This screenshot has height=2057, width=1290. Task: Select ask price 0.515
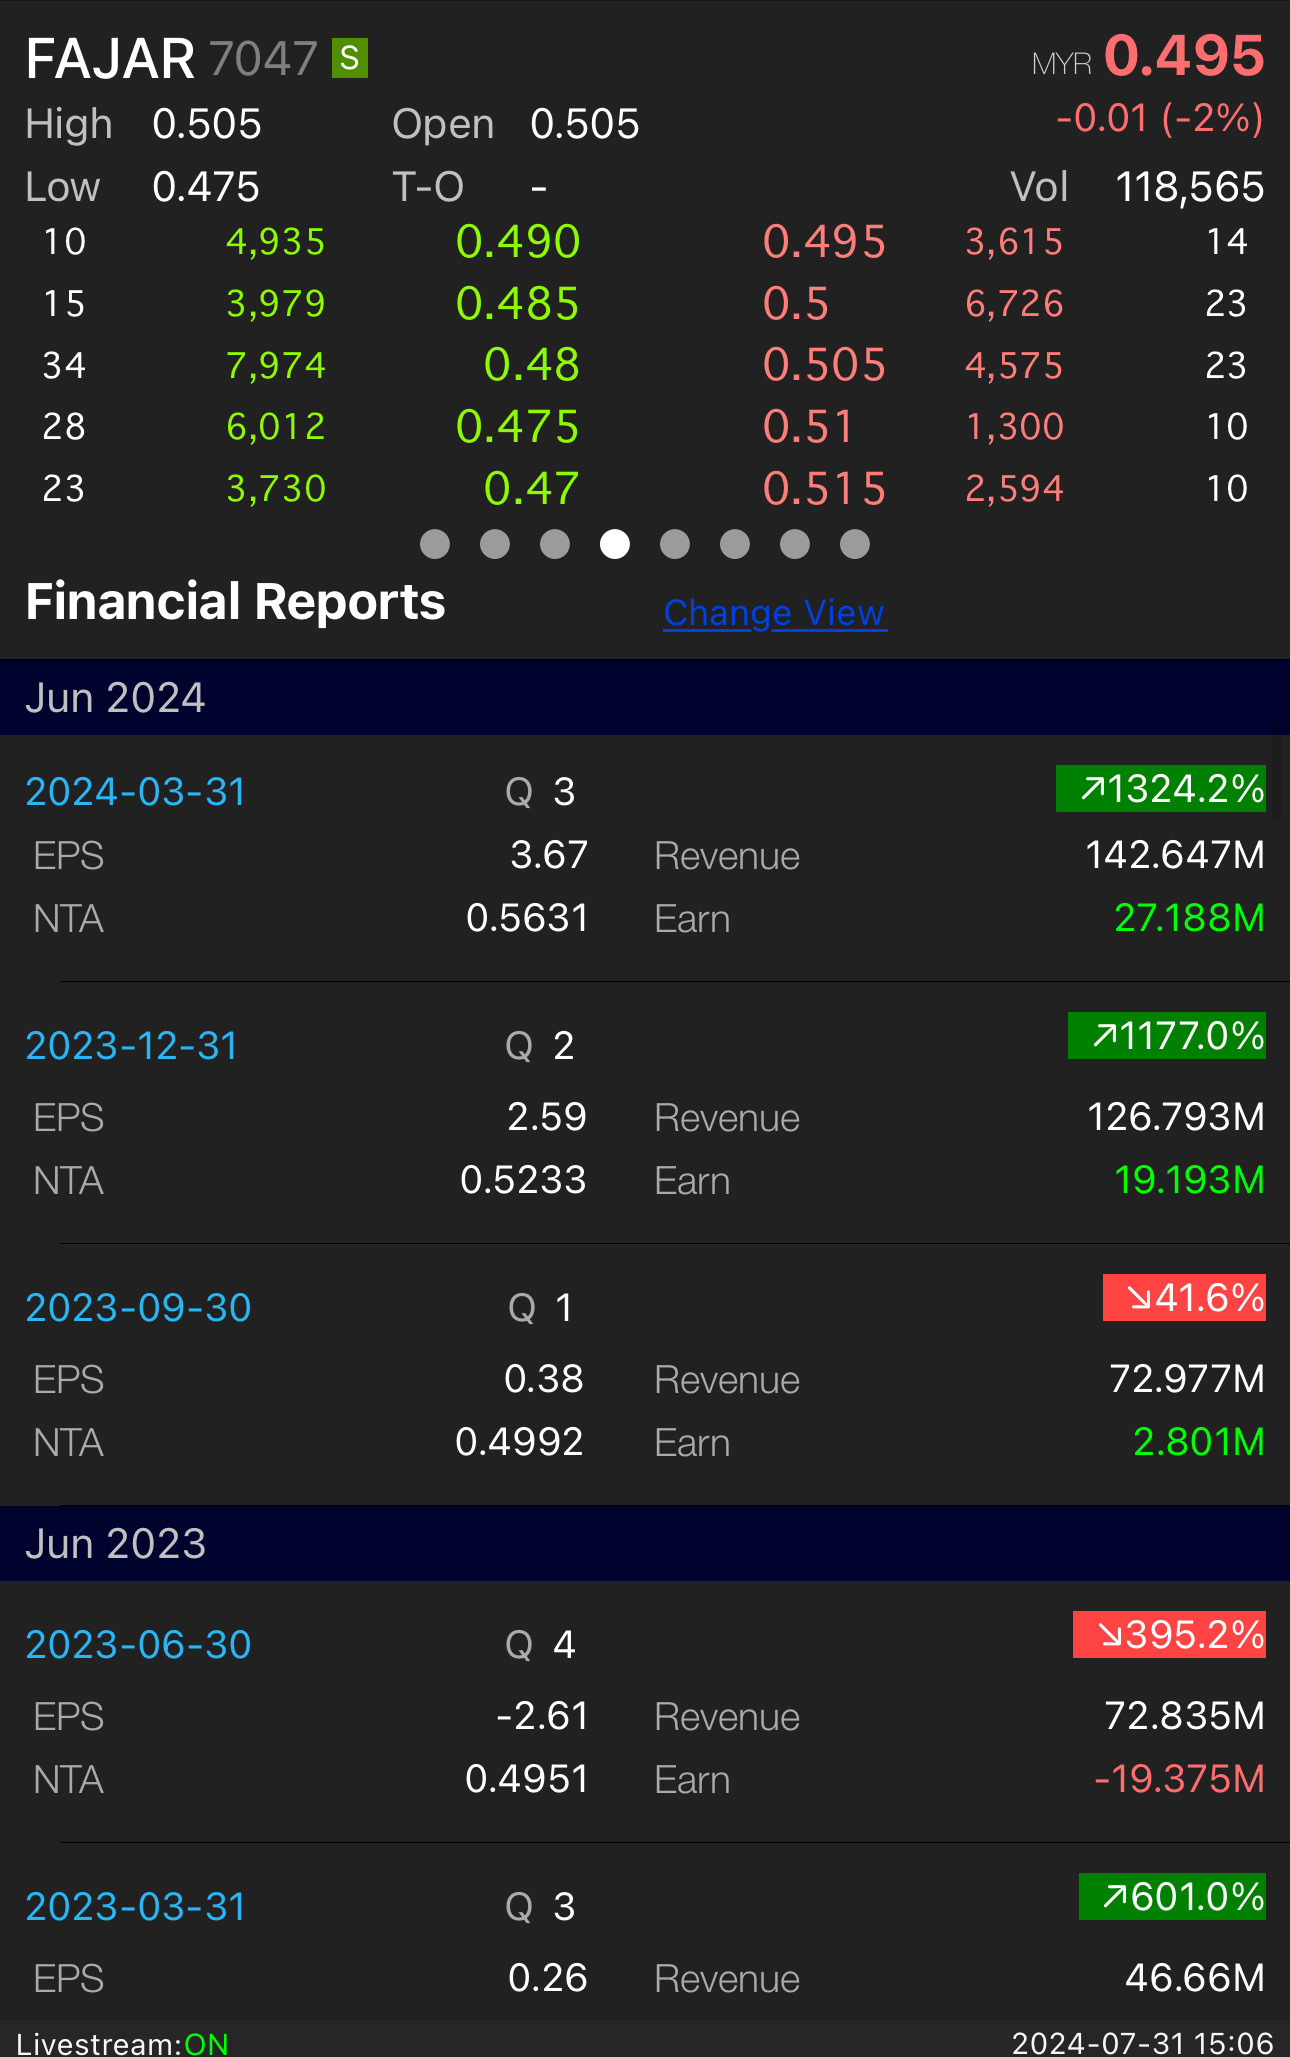(x=824, y=489)
